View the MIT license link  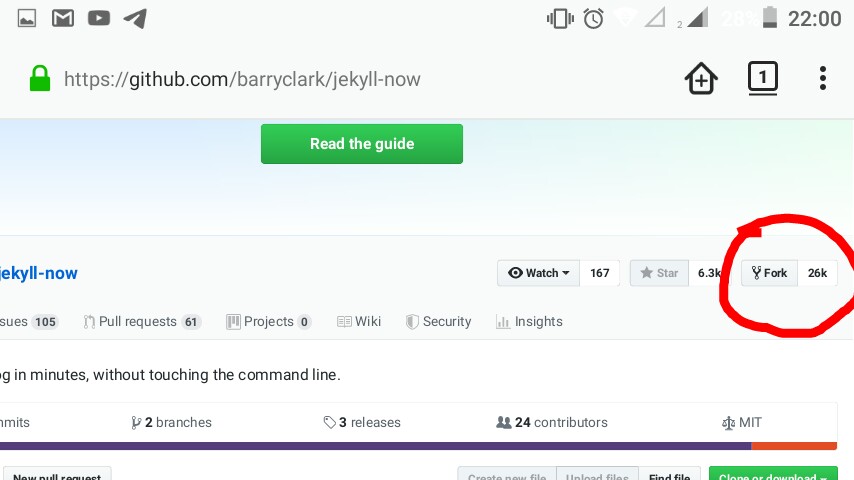(742, 422)
